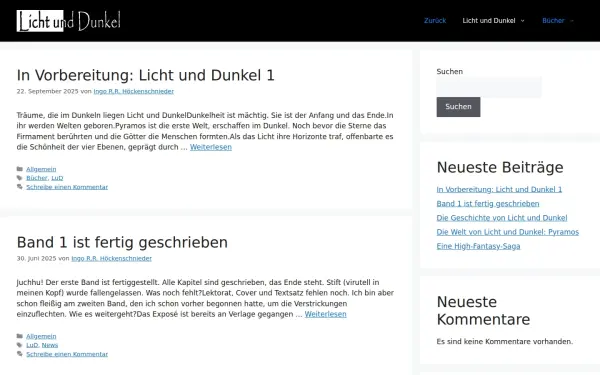Click the tag icon beside Bücher, LuD
The width and height of the screenshot is (600, 375).
point(20,178)
